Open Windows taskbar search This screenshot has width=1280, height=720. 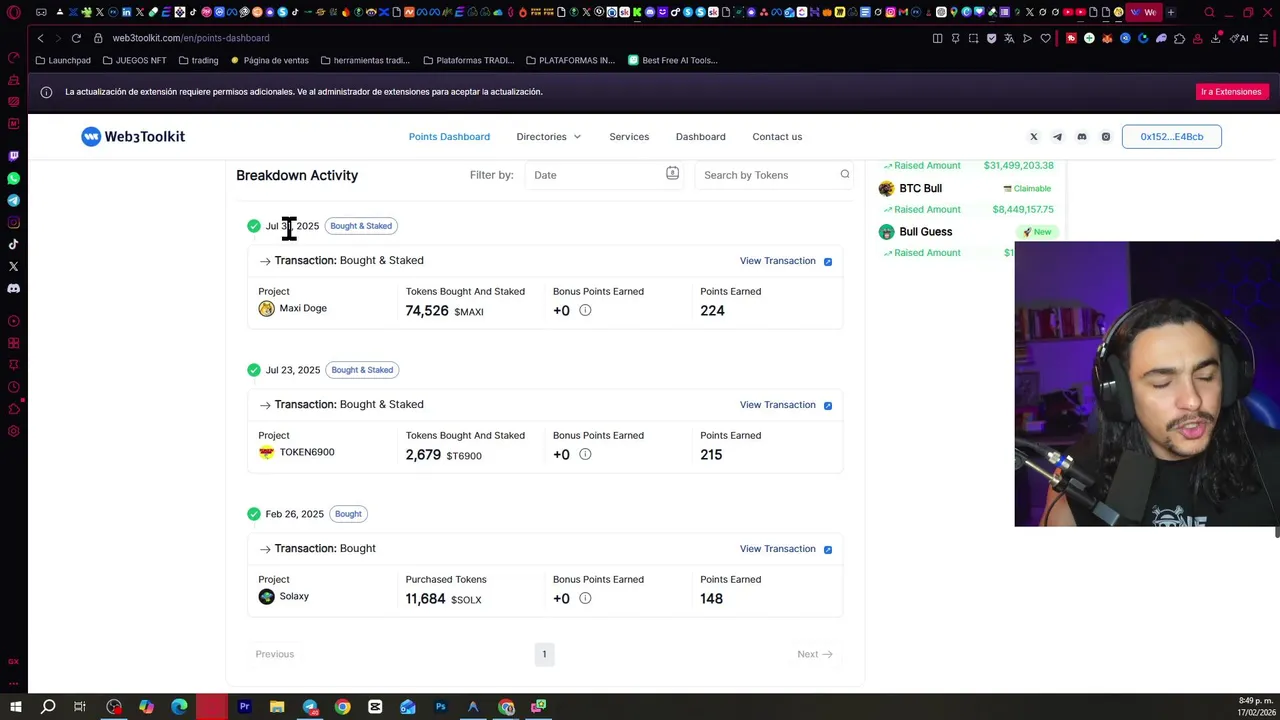[x=48, y=707]
